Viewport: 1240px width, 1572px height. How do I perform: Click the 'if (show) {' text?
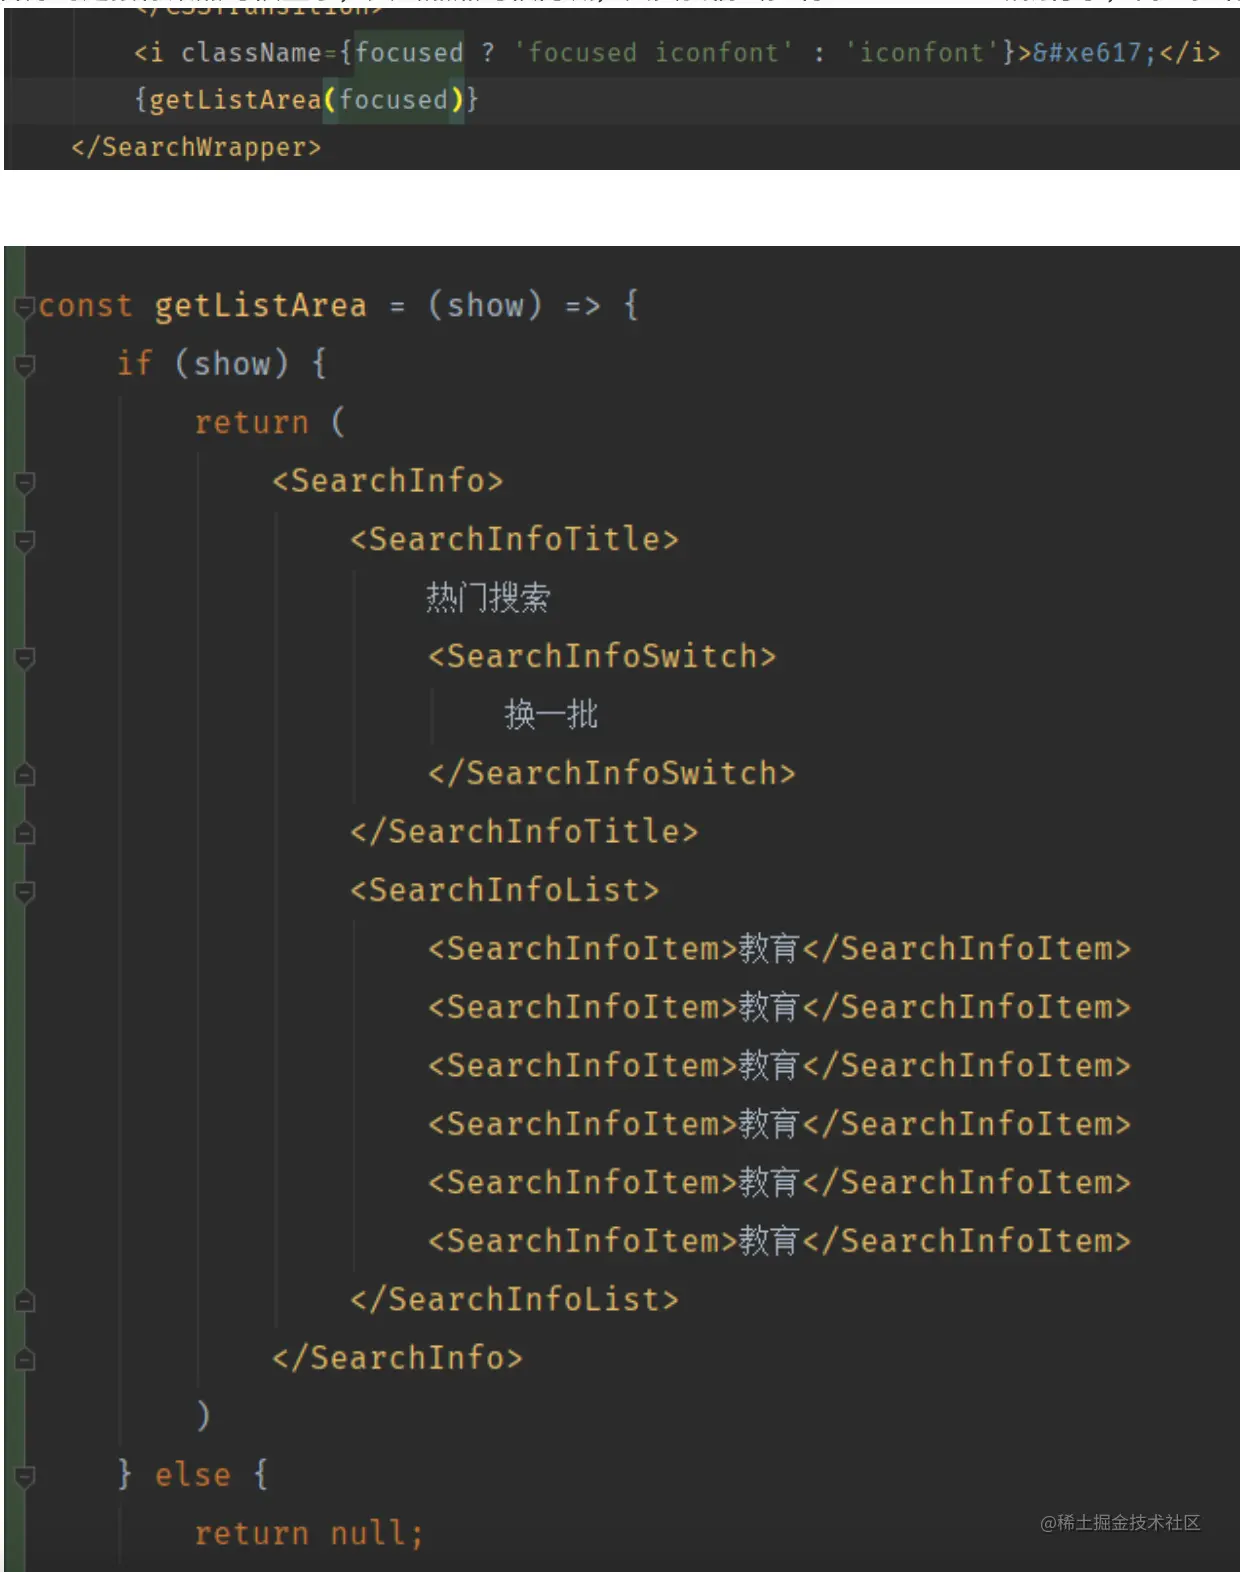(222, 363)
